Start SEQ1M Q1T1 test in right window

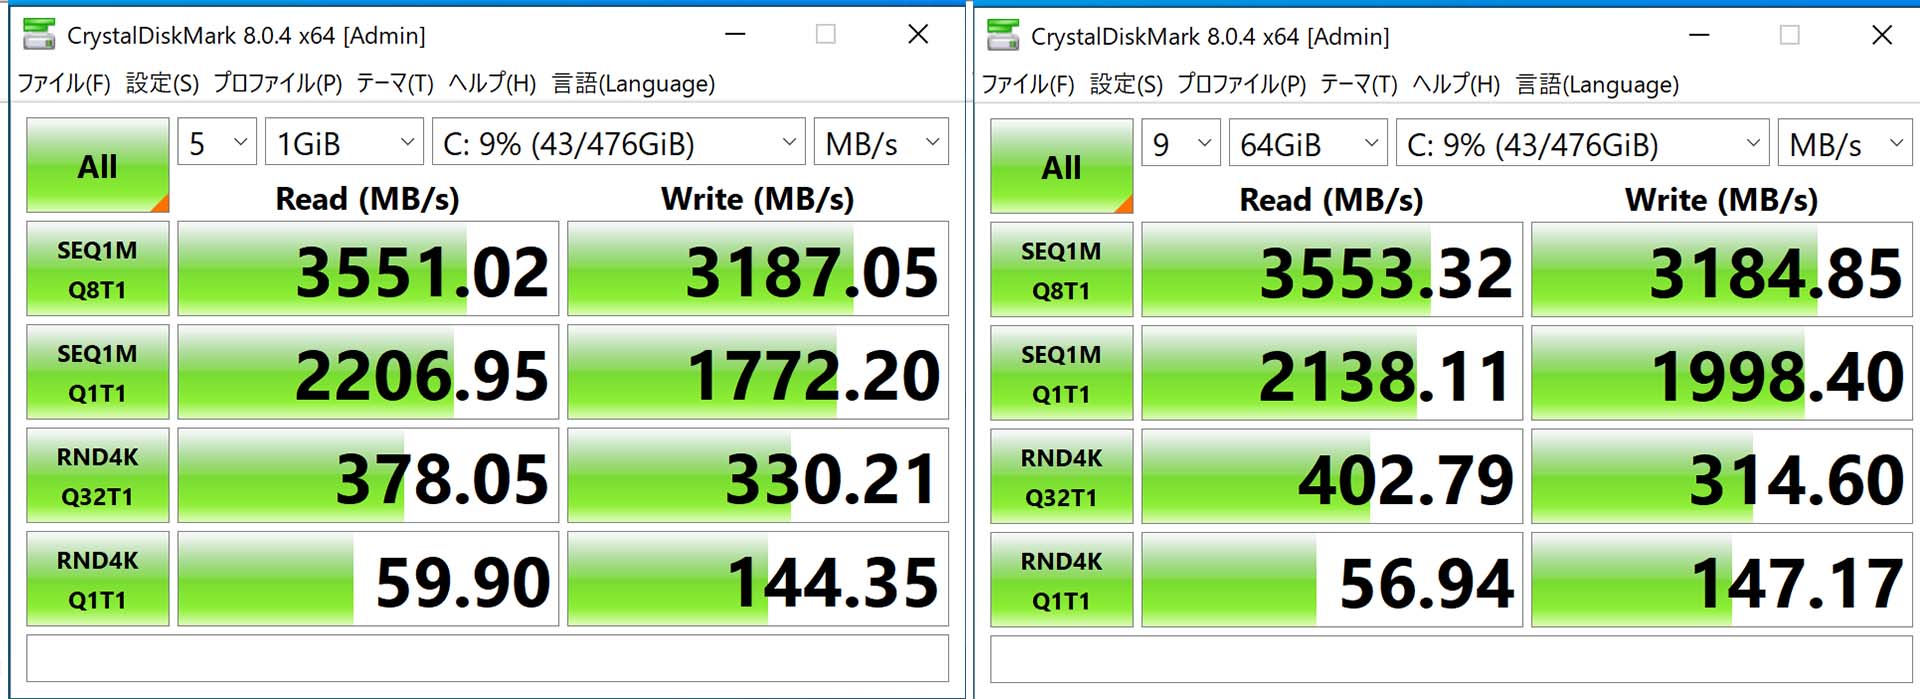1062,373
